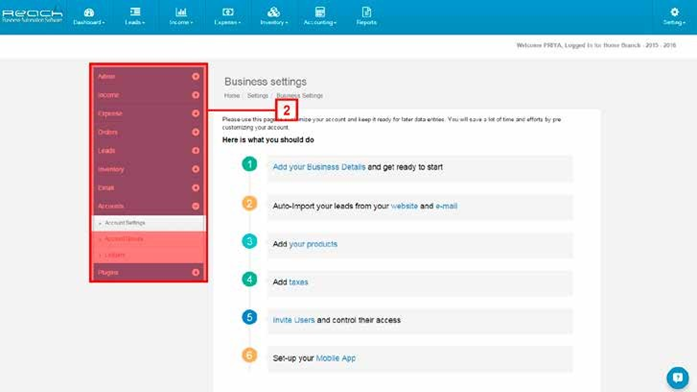Collapse the Accounts sidebar section

(x=196, y=206)
